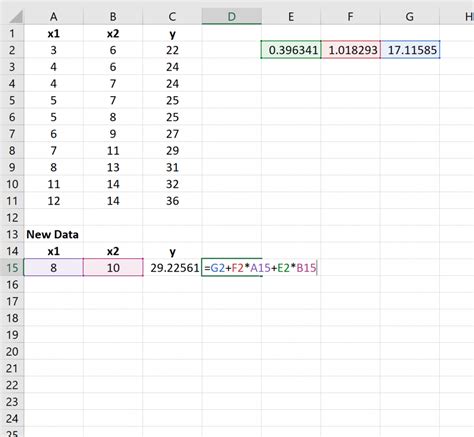Click cell C10 with value 32
The width and height of the screenshot is (474, 437).
(172, 184)
